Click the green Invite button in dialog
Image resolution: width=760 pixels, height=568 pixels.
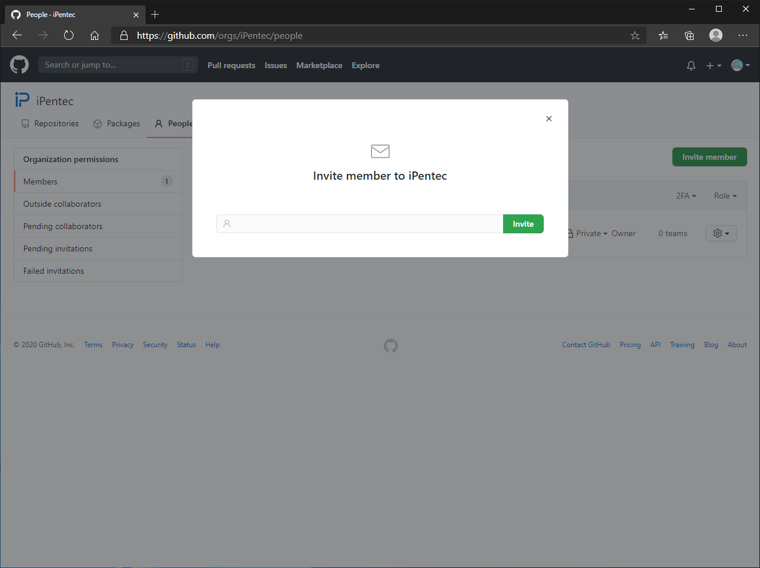coord(523,224)
